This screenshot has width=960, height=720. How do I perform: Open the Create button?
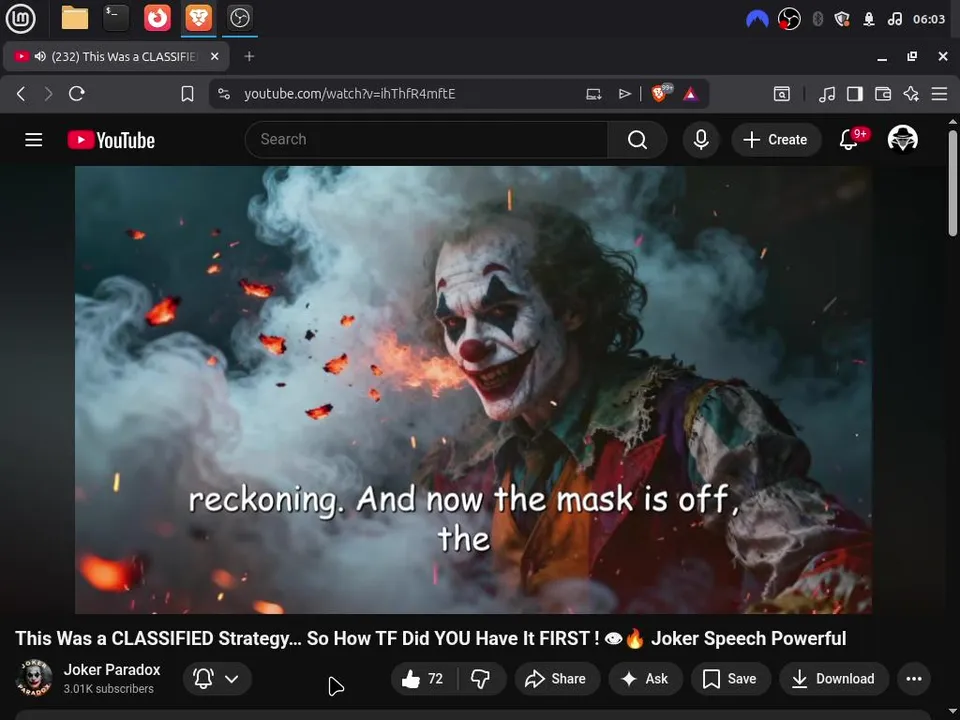(776, 140)
